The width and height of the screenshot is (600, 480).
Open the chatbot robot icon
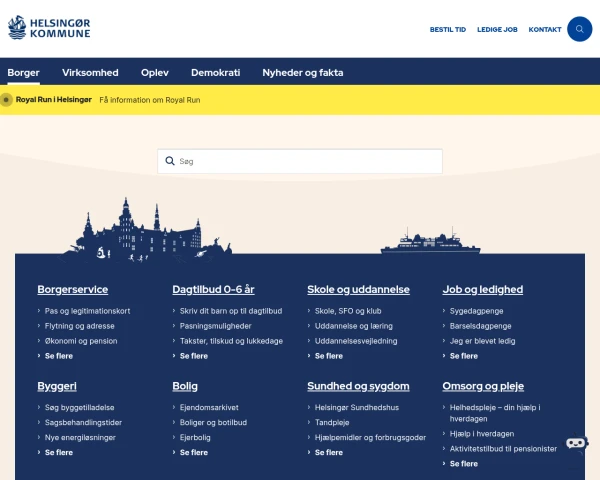576,443
